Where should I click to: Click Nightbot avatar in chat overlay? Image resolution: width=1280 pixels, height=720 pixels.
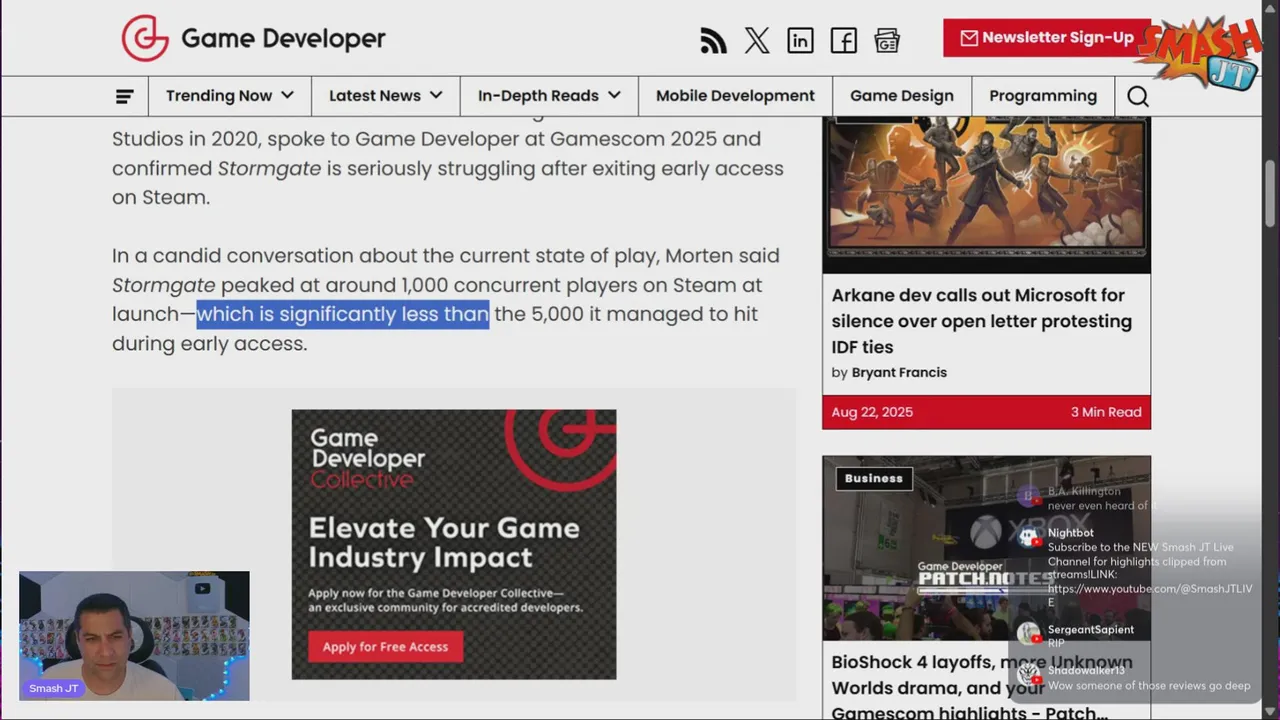pos(1029,537)
